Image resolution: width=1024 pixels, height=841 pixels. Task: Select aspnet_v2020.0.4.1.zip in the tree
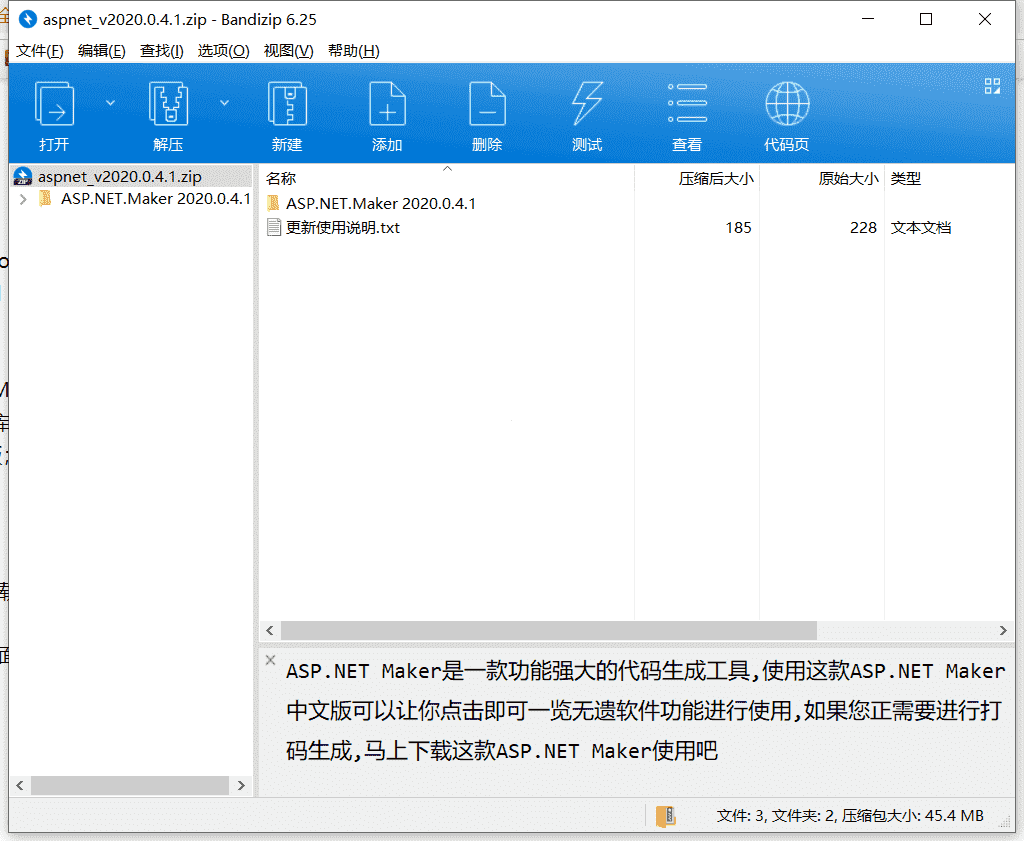click(120, 176)
